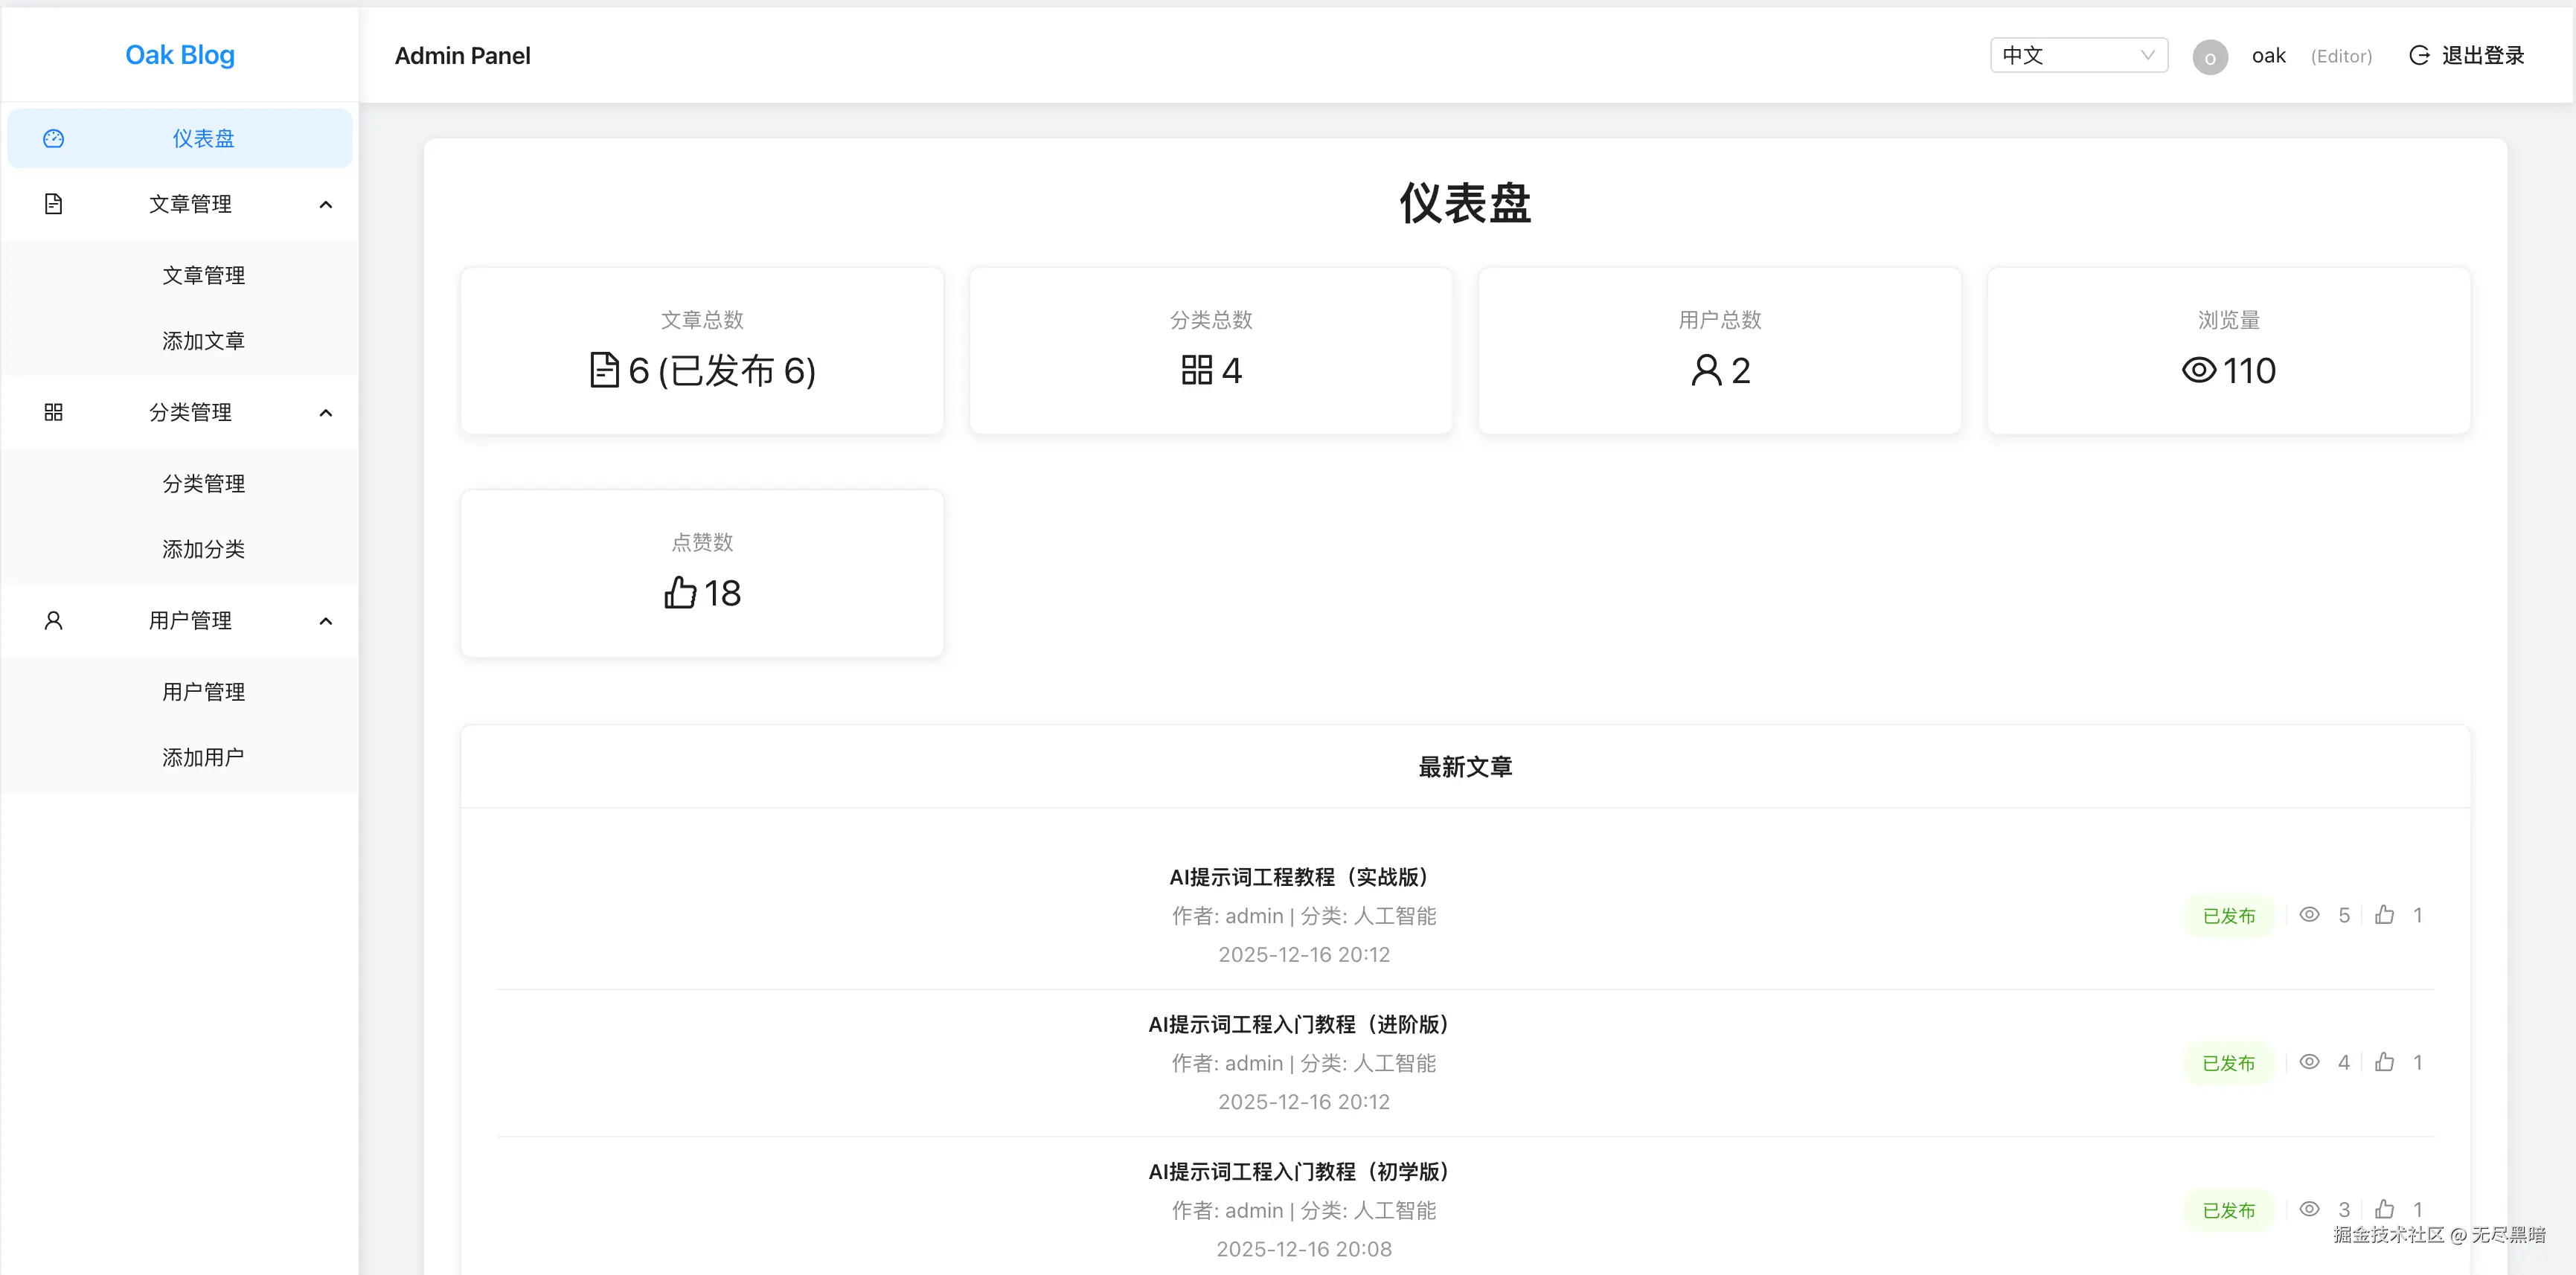
Task: Collapse the 分类管理 submenu chevron
Action: coord(325,413)
